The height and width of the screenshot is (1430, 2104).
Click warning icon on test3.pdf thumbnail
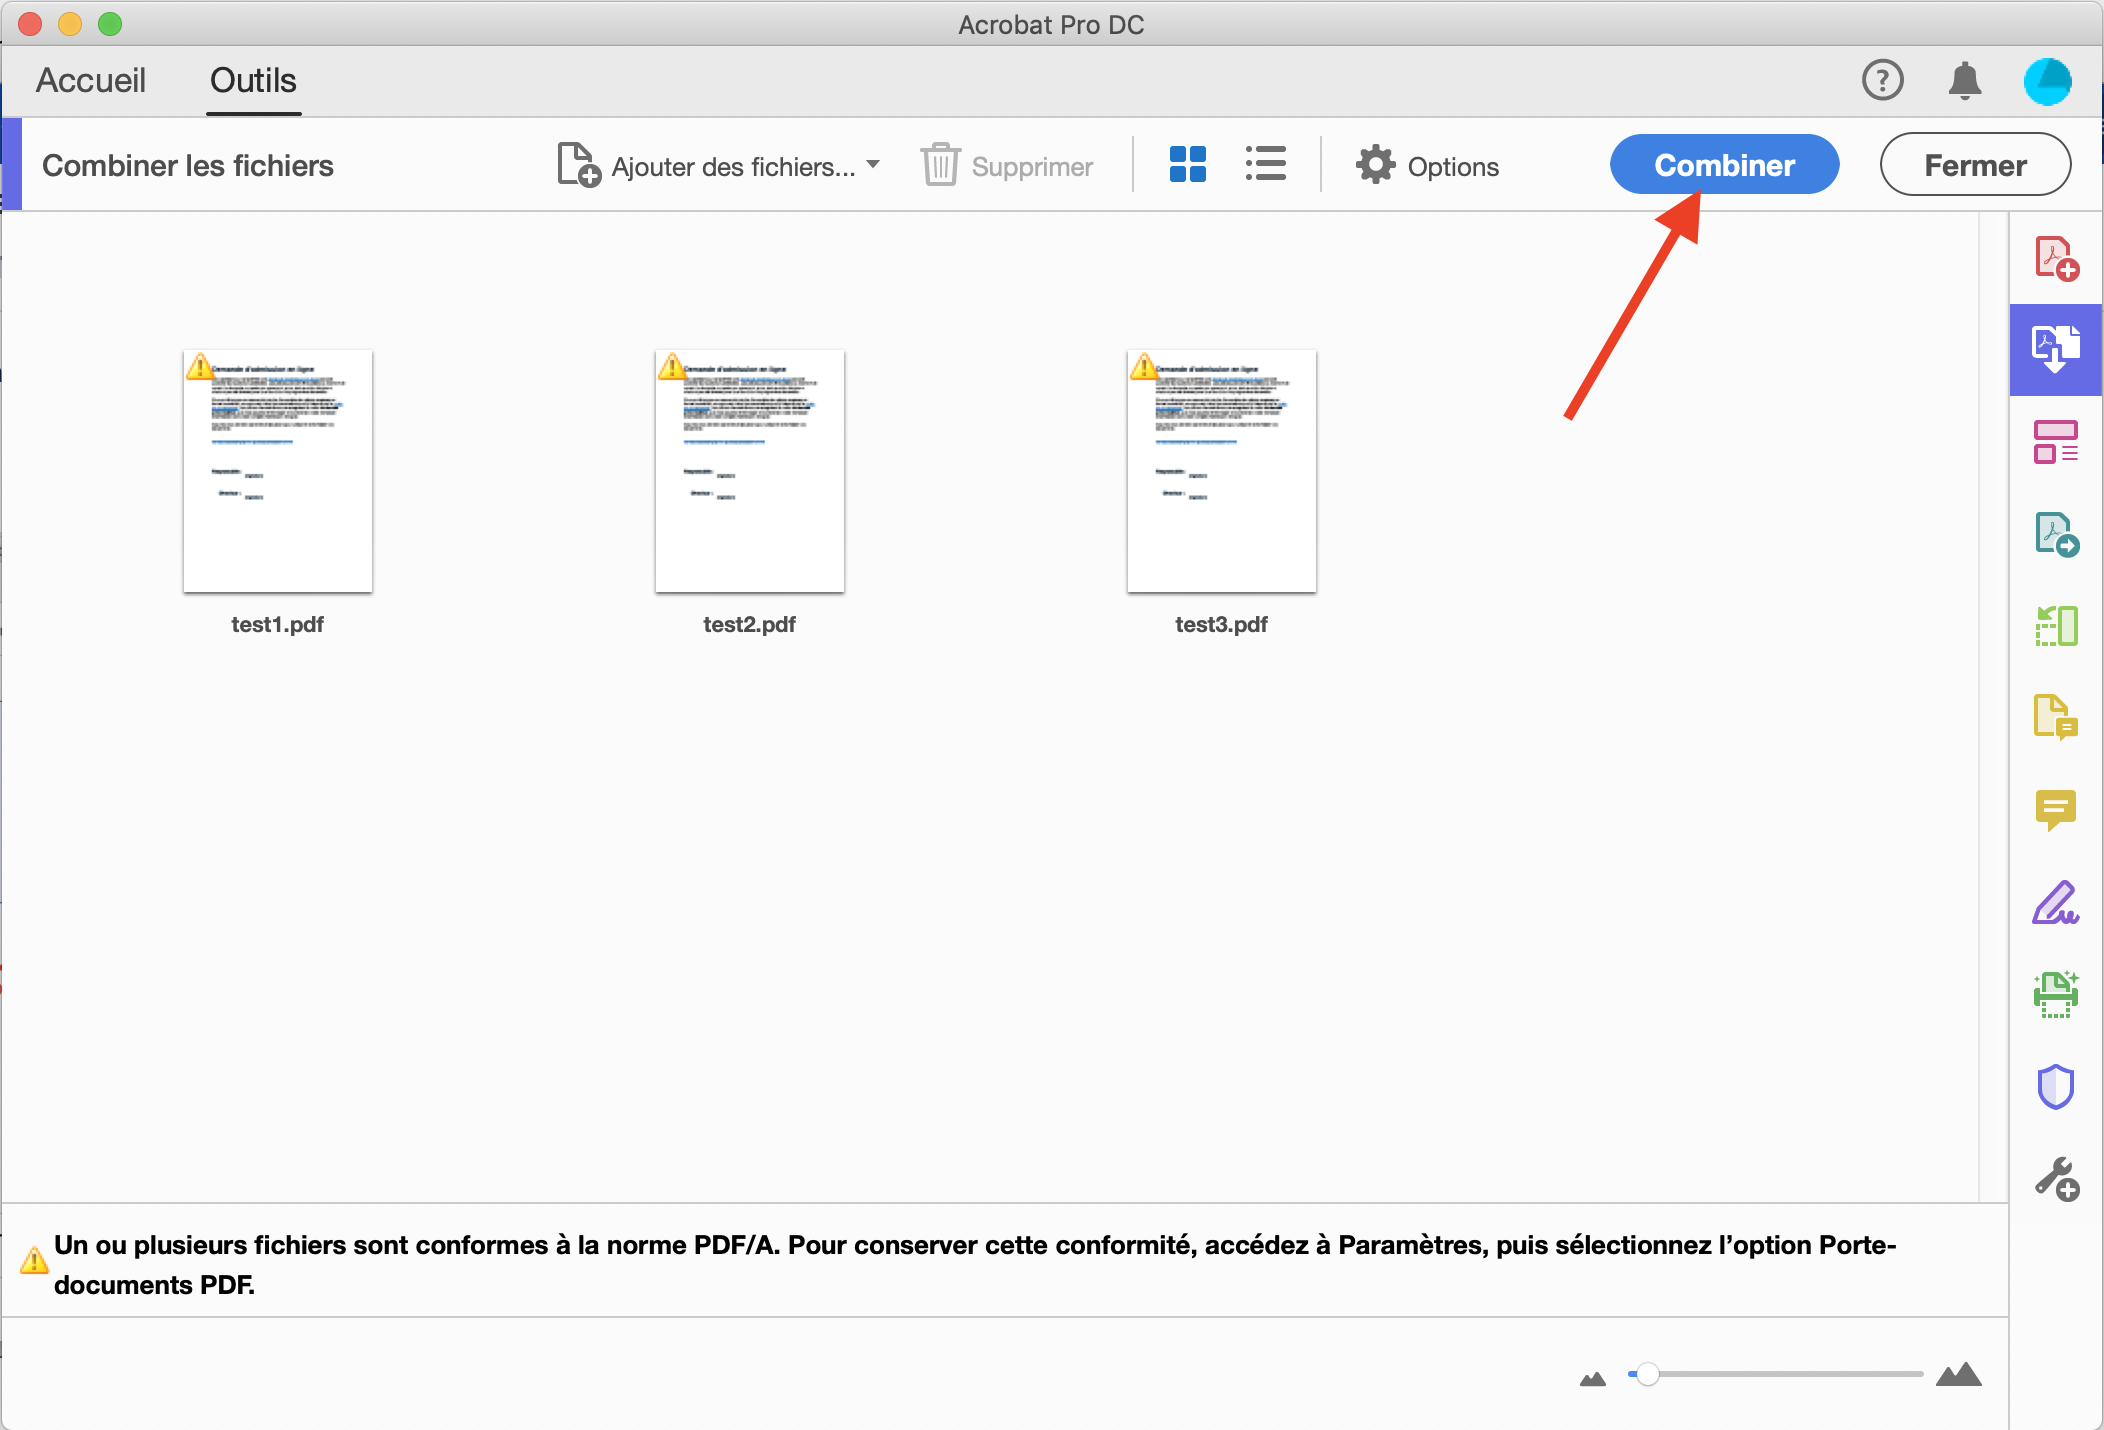tap(1143, 366)
